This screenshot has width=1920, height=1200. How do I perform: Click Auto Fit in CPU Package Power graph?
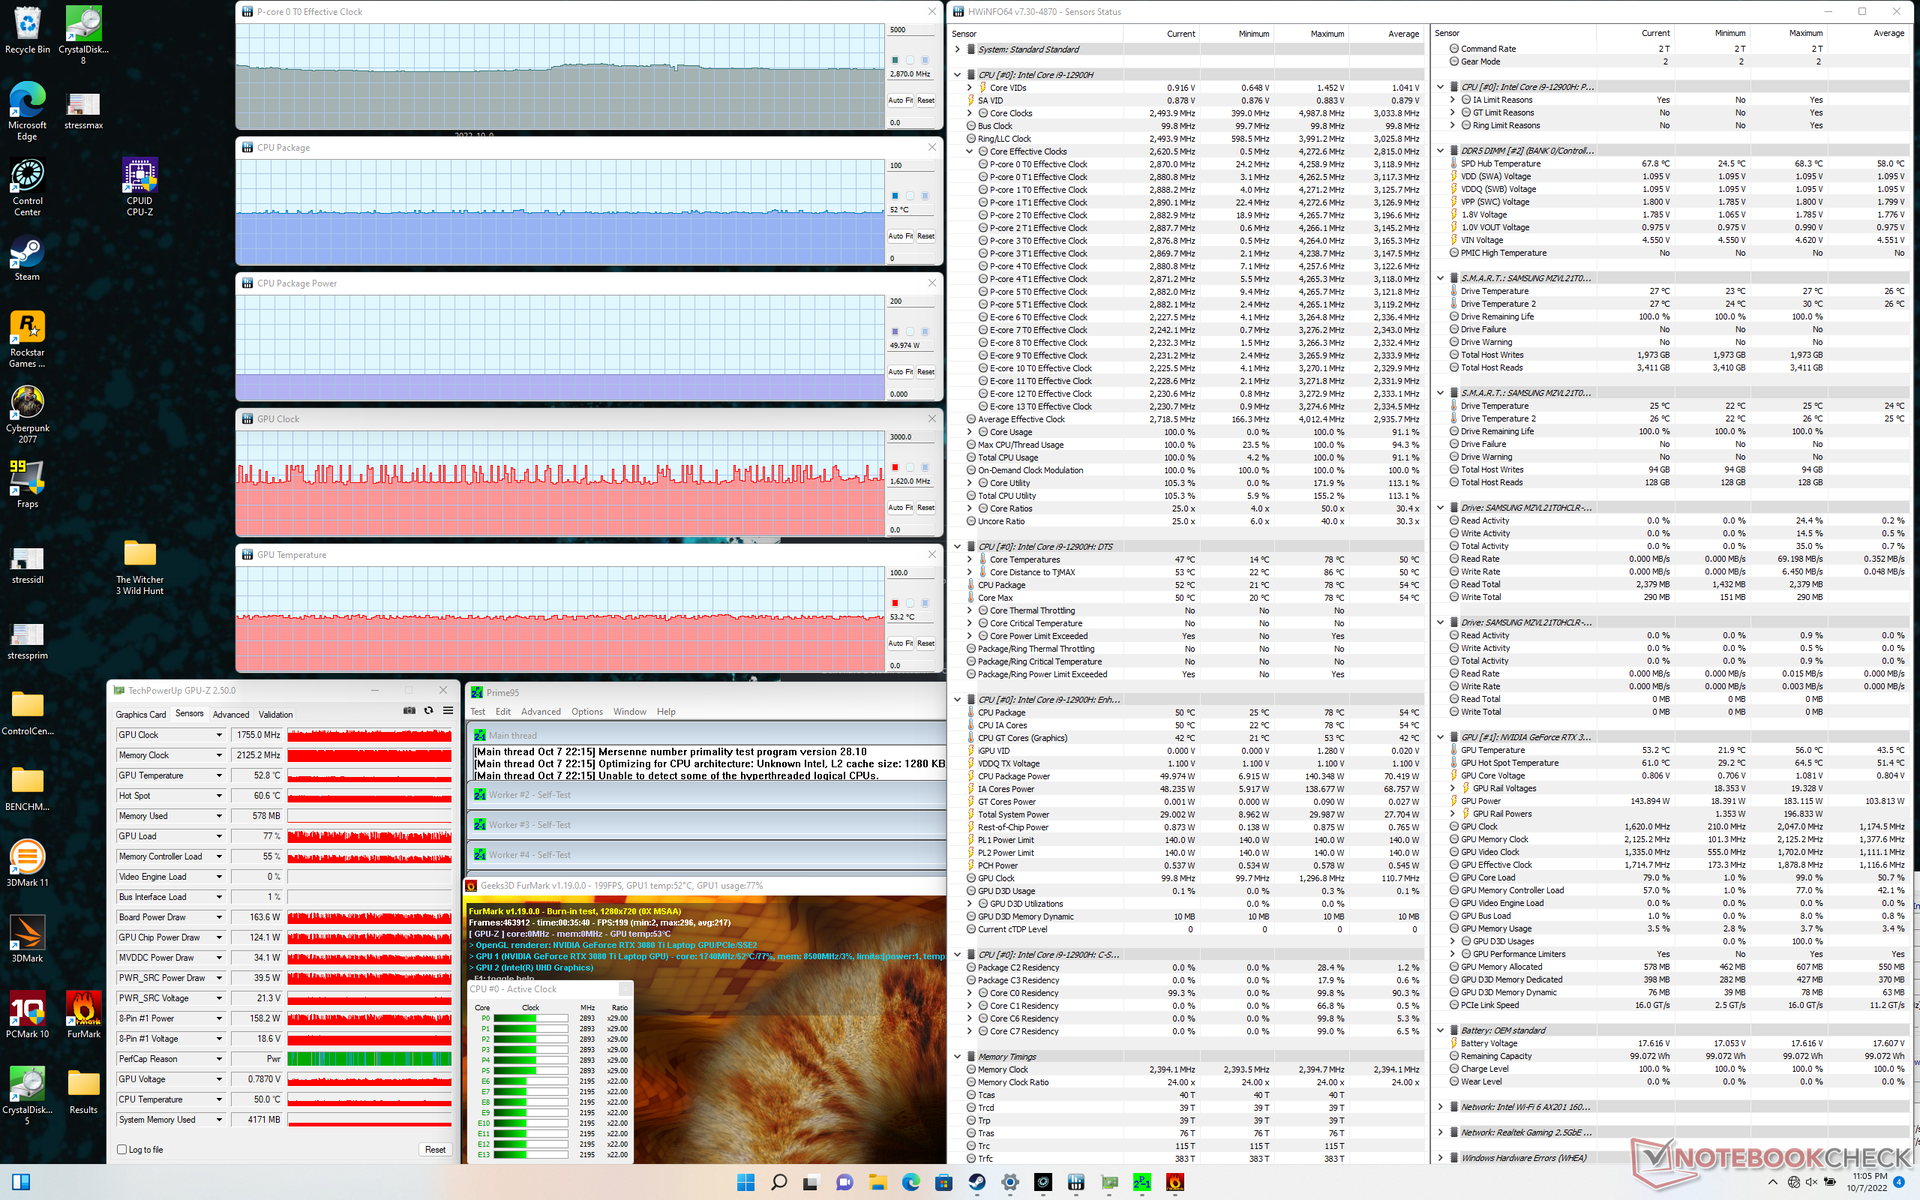(901, 372)
